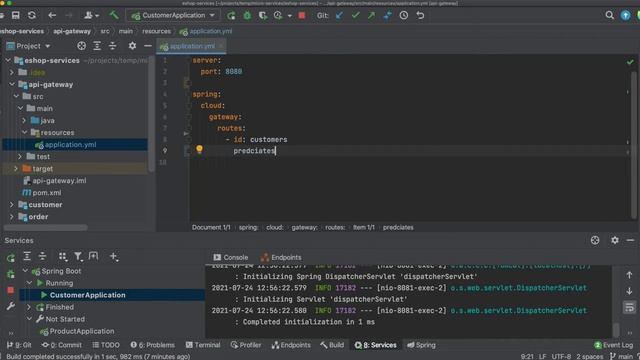Click the yellow intention lightbulb

click(x=199, y=149)
